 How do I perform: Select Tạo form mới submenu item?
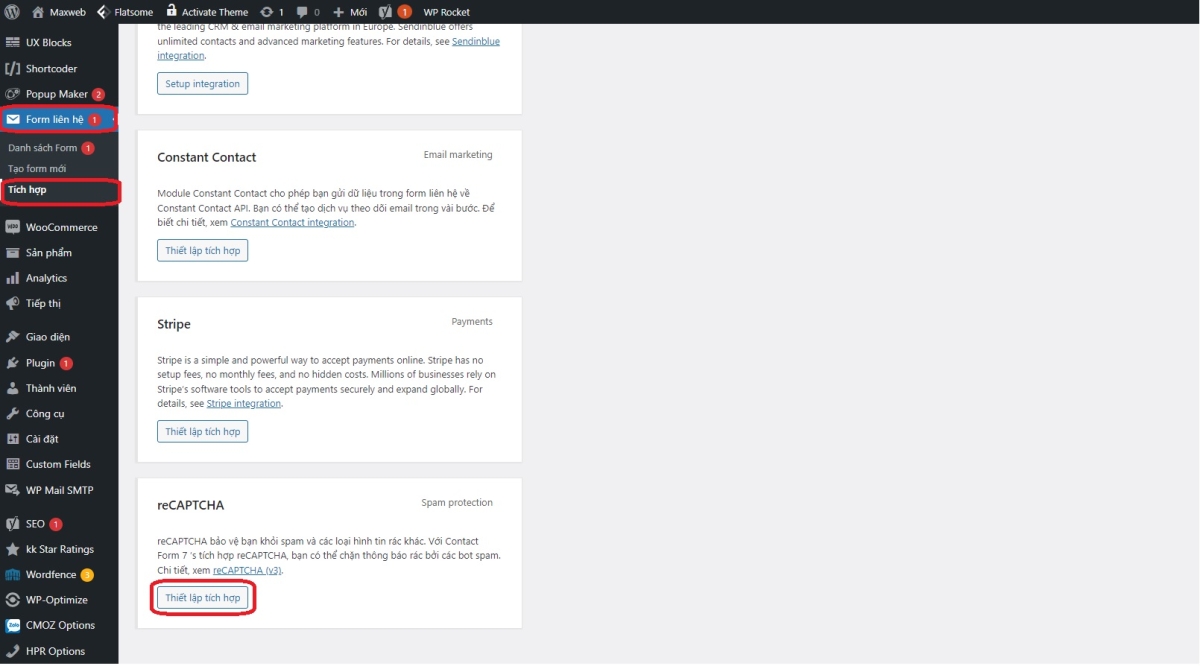[37, 169]
